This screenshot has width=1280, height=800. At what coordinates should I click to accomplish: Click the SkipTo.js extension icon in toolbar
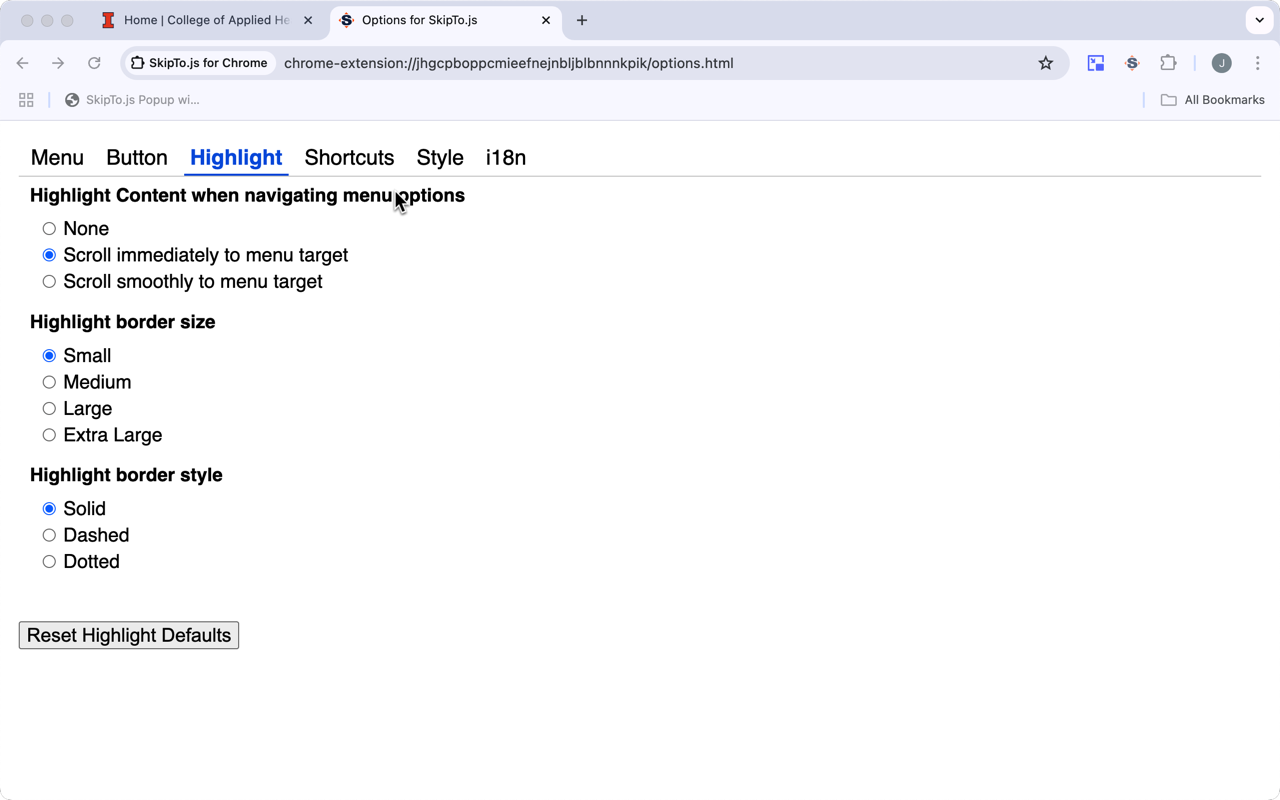pos(1132,63)
